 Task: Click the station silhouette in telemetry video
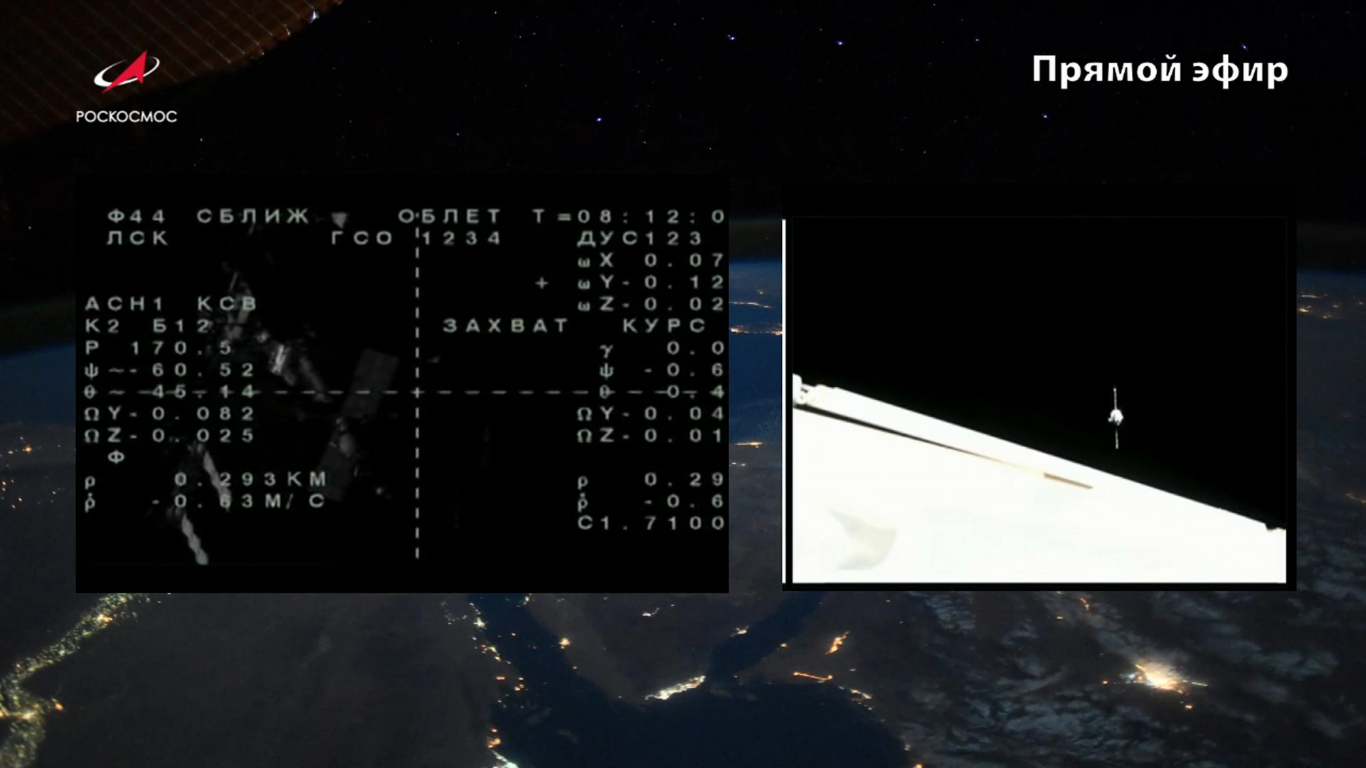[x=290, y=390]
